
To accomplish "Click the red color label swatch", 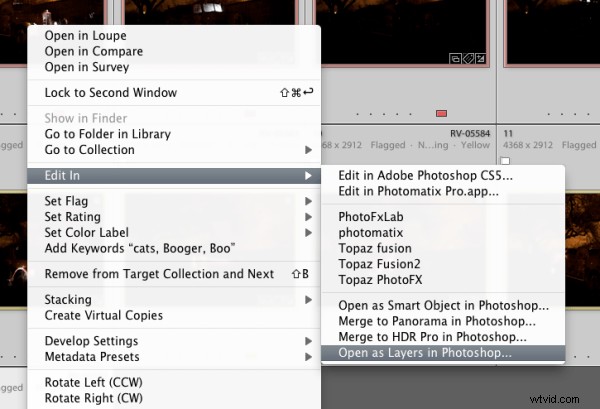I will [441, 113].
